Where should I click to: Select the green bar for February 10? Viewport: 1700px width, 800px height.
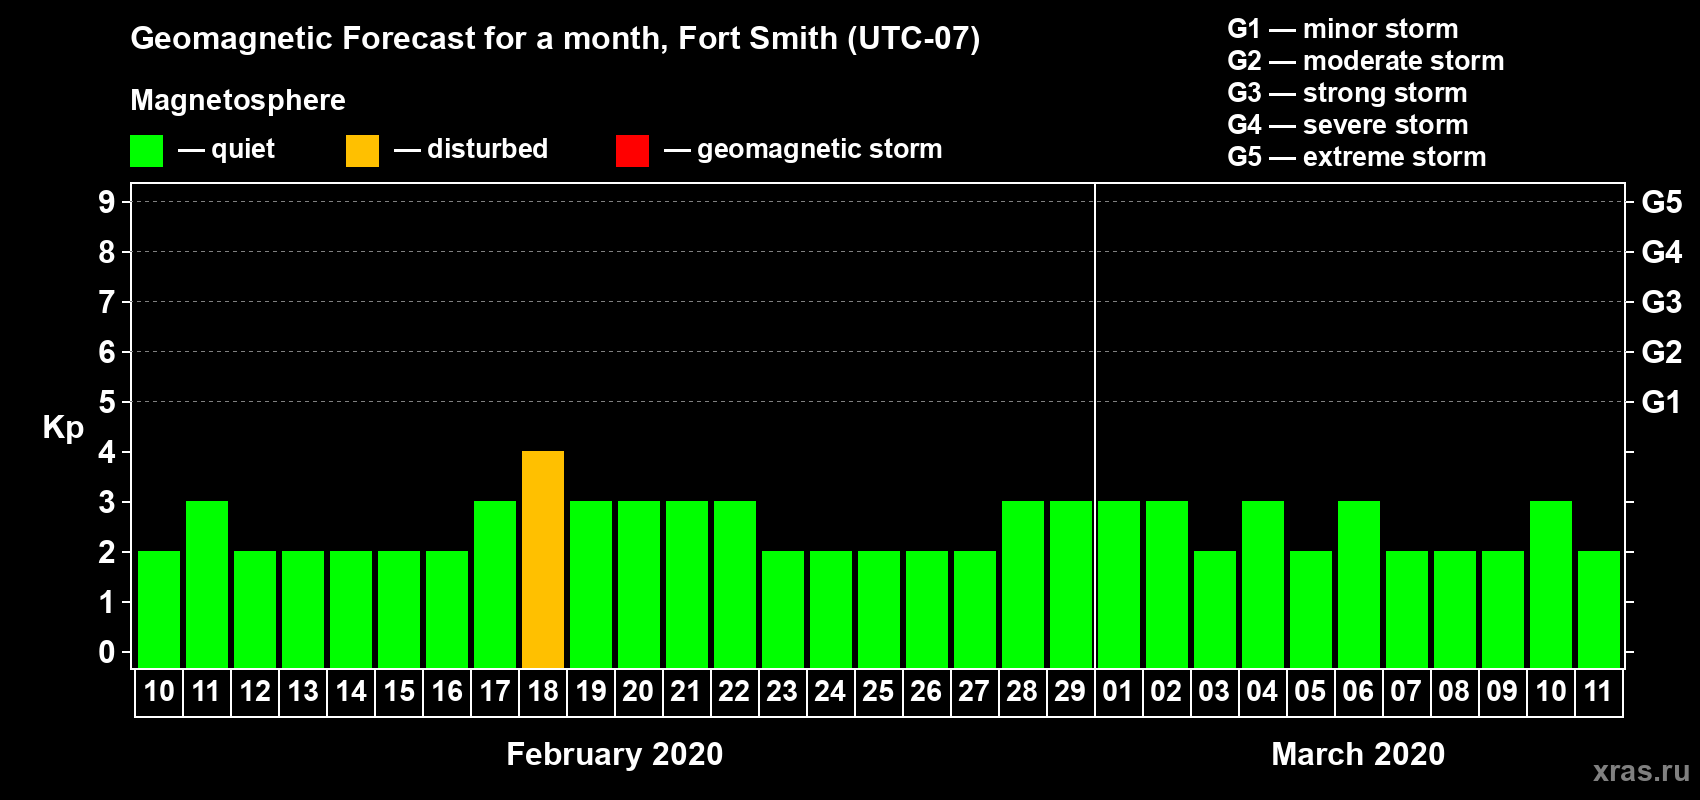tap(159, 609)
